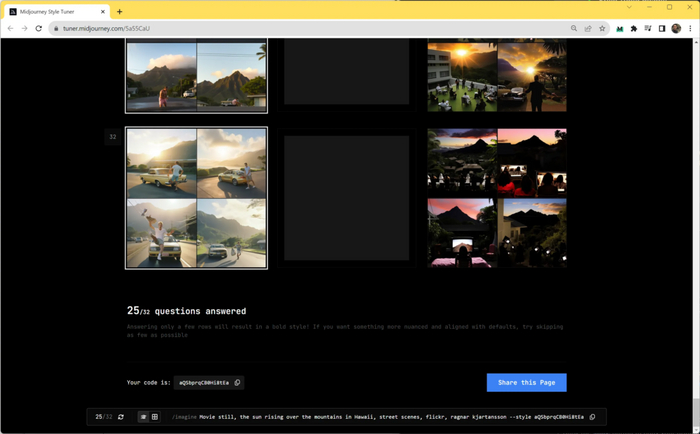Bookmark this tab with the star icon
700x434 pixels.
click(x=602, y=29)
